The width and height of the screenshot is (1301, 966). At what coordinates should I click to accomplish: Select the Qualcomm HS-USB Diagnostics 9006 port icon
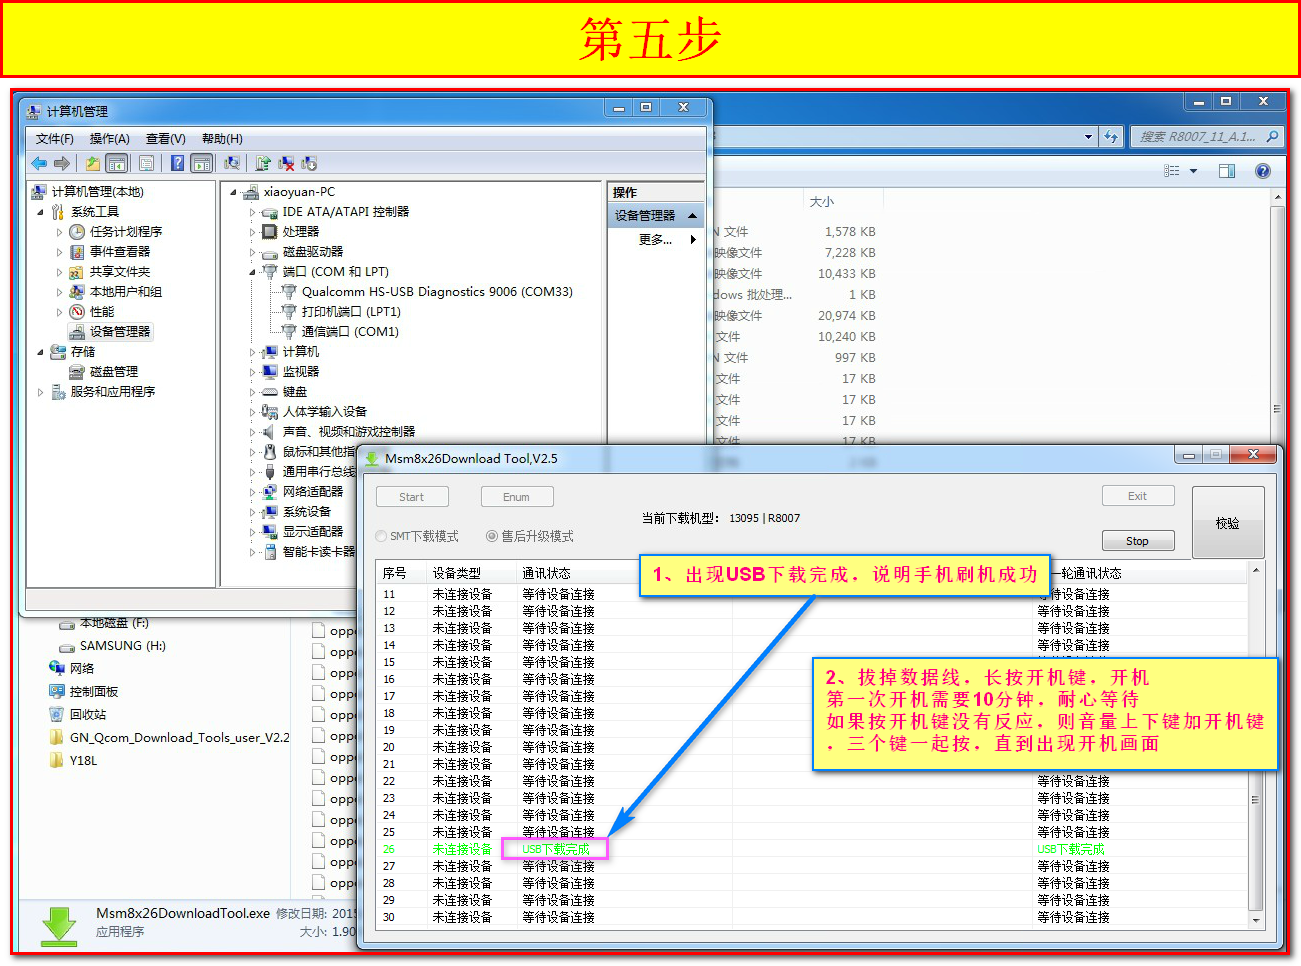pos(289,292)
